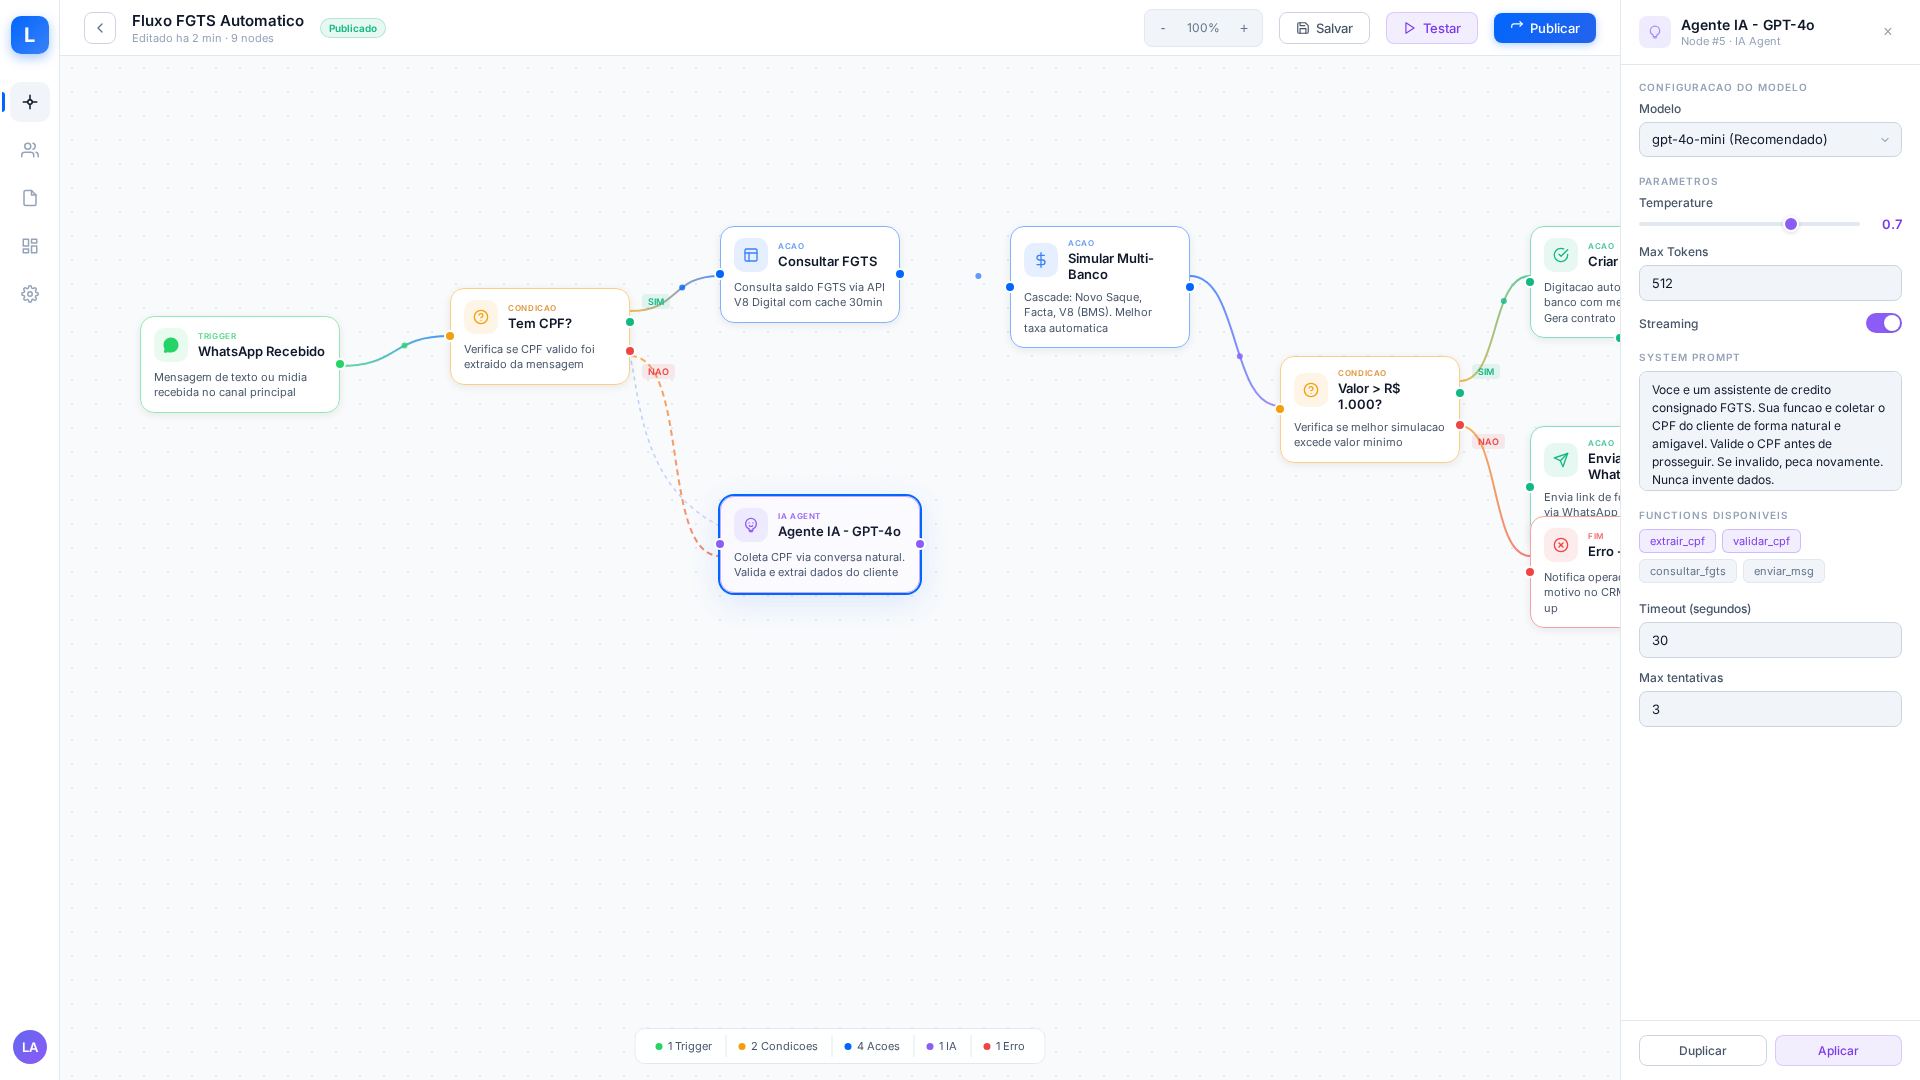This screenshot has height=1080, width=1920.
Task: Click the green checkmark icon on the Criar action node
Action: 1561,255
